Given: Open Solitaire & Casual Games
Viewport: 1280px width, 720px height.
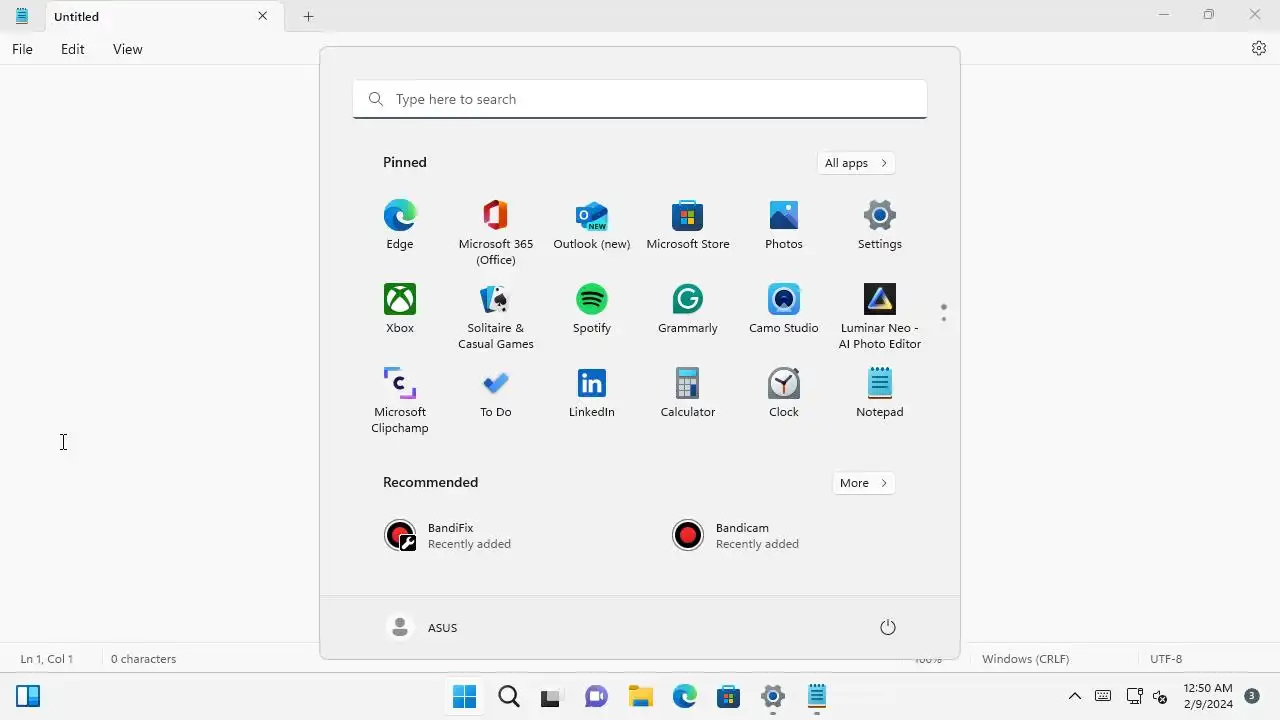Looking at the screenshot, I should coord(495,317).
